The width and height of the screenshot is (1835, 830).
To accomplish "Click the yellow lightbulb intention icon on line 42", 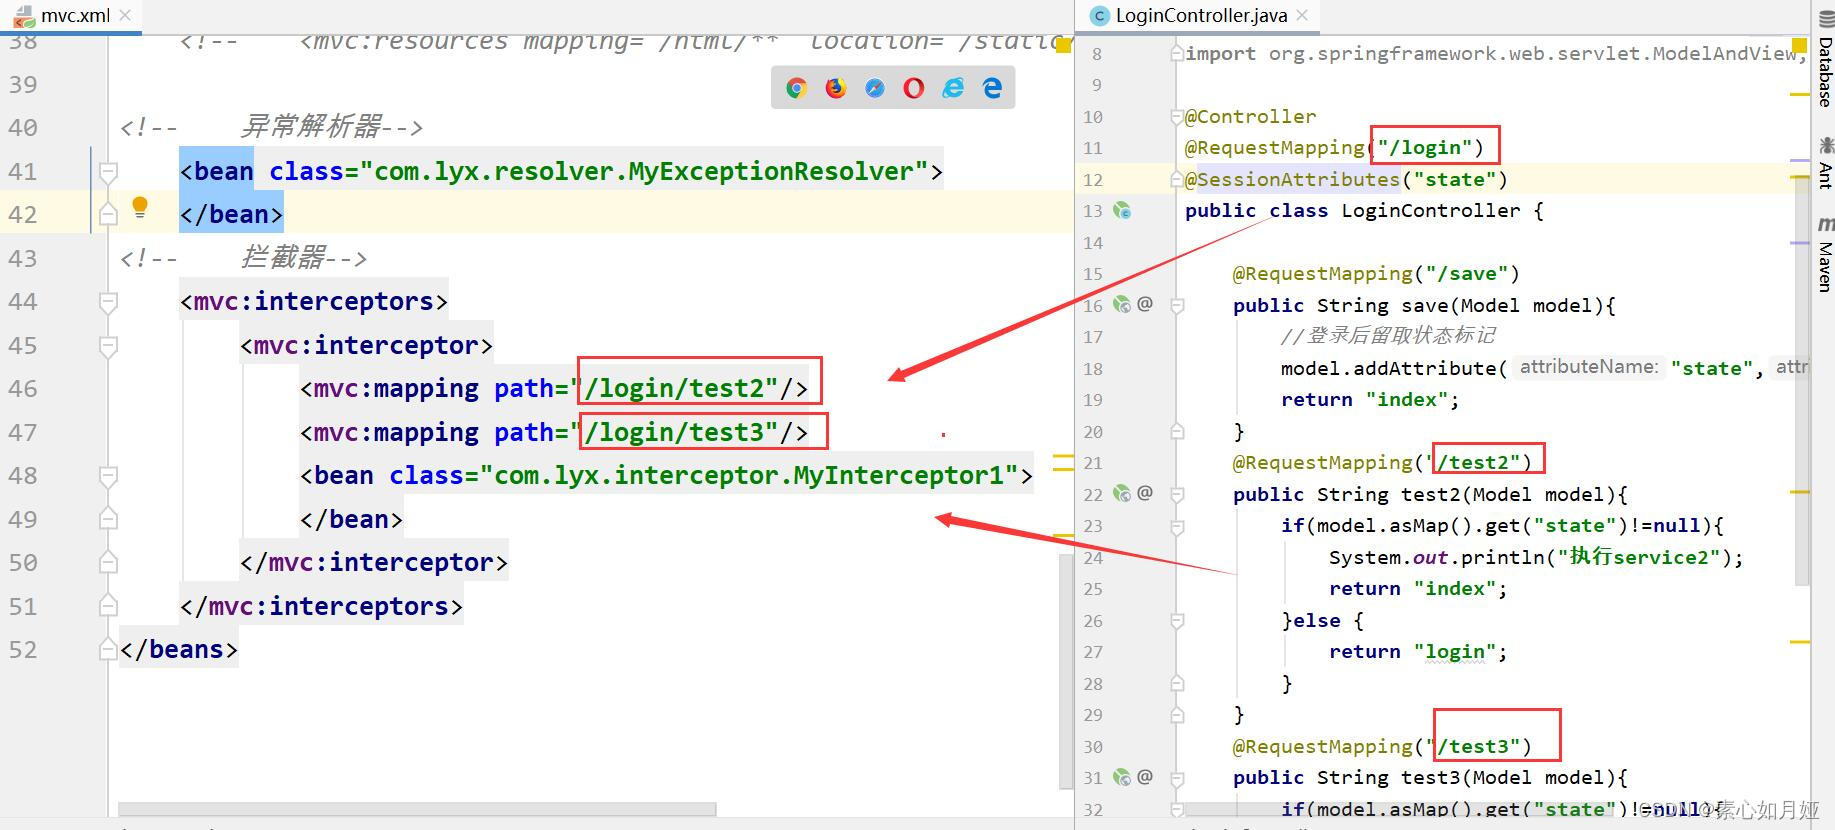I will (140, 207).
